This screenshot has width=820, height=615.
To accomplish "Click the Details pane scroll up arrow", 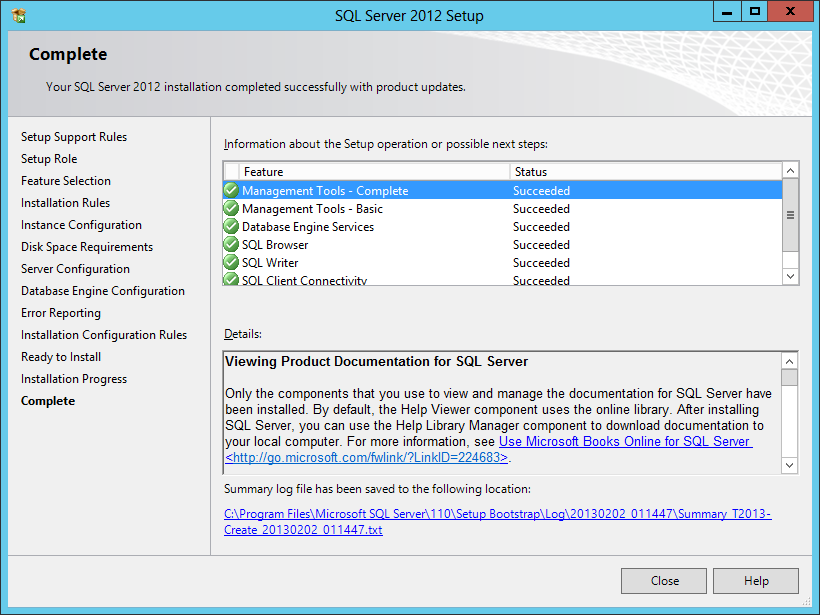I will [789, 361].
